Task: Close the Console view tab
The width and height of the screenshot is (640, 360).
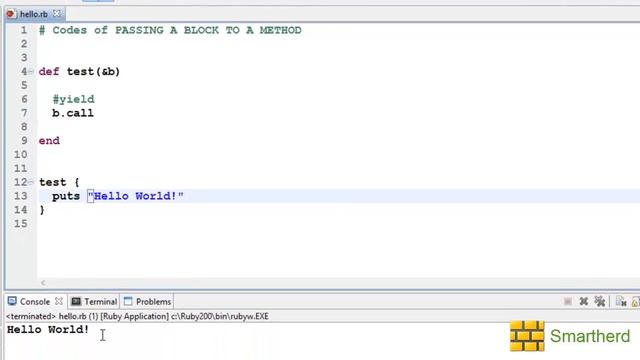Action: 59,301
